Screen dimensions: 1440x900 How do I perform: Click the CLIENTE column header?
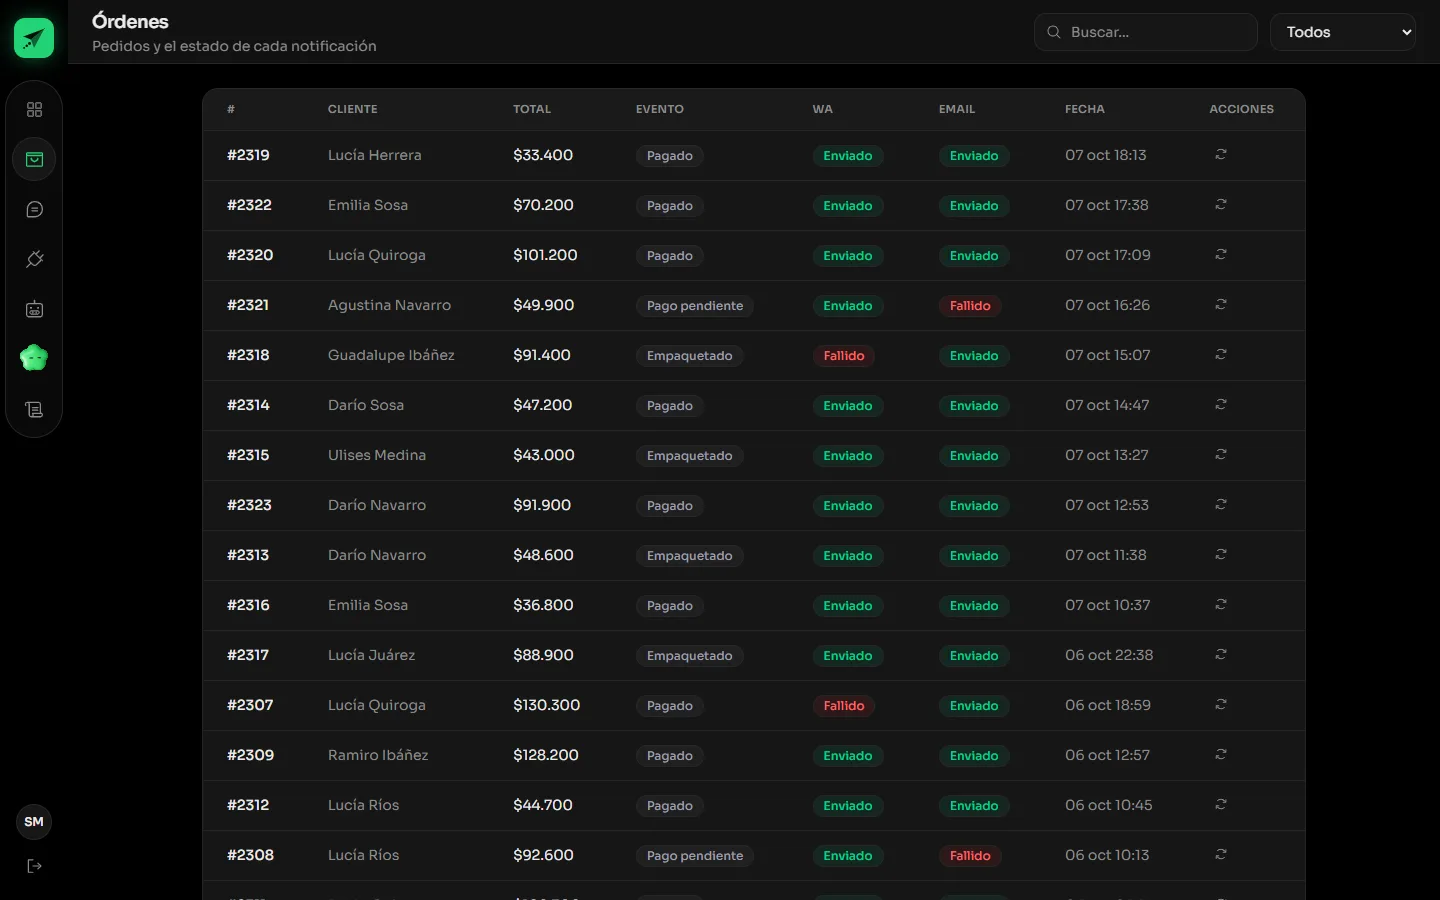(x=353, y=109)
